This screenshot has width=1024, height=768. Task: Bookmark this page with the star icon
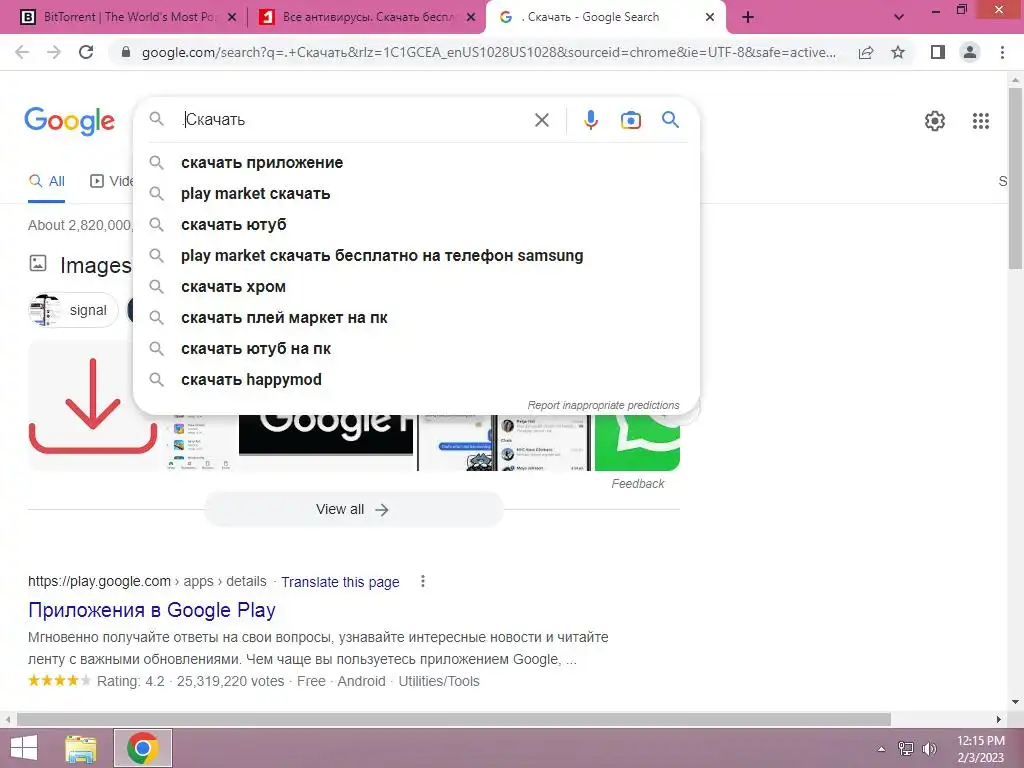click(898, 52)
